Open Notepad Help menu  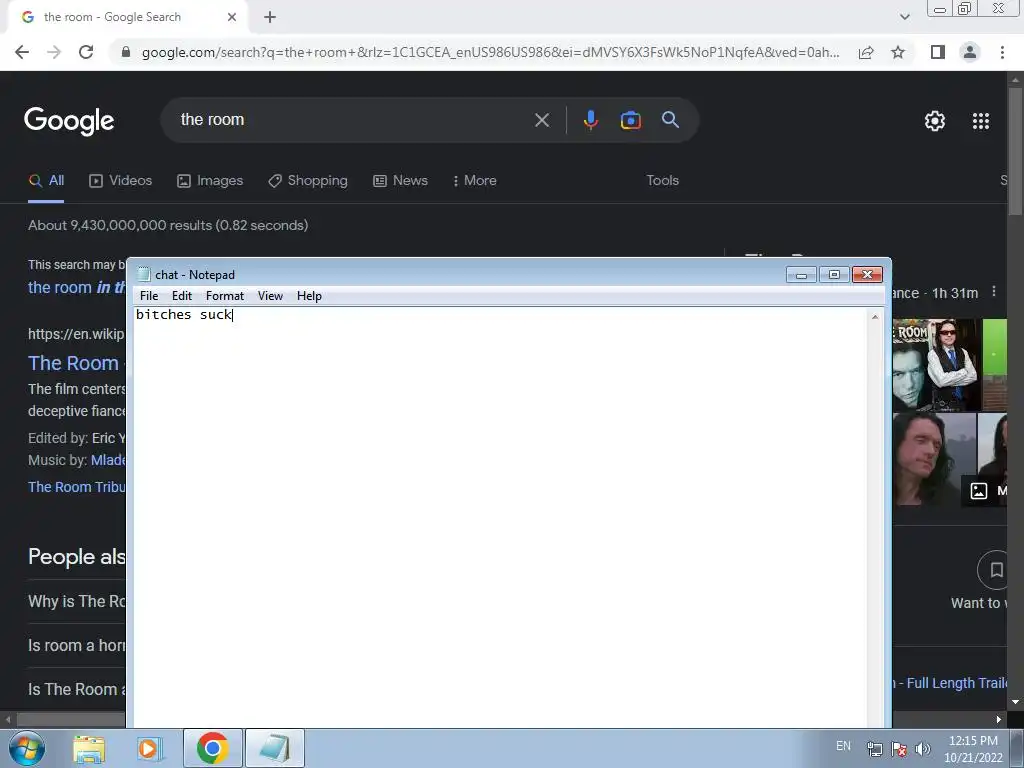309,296
